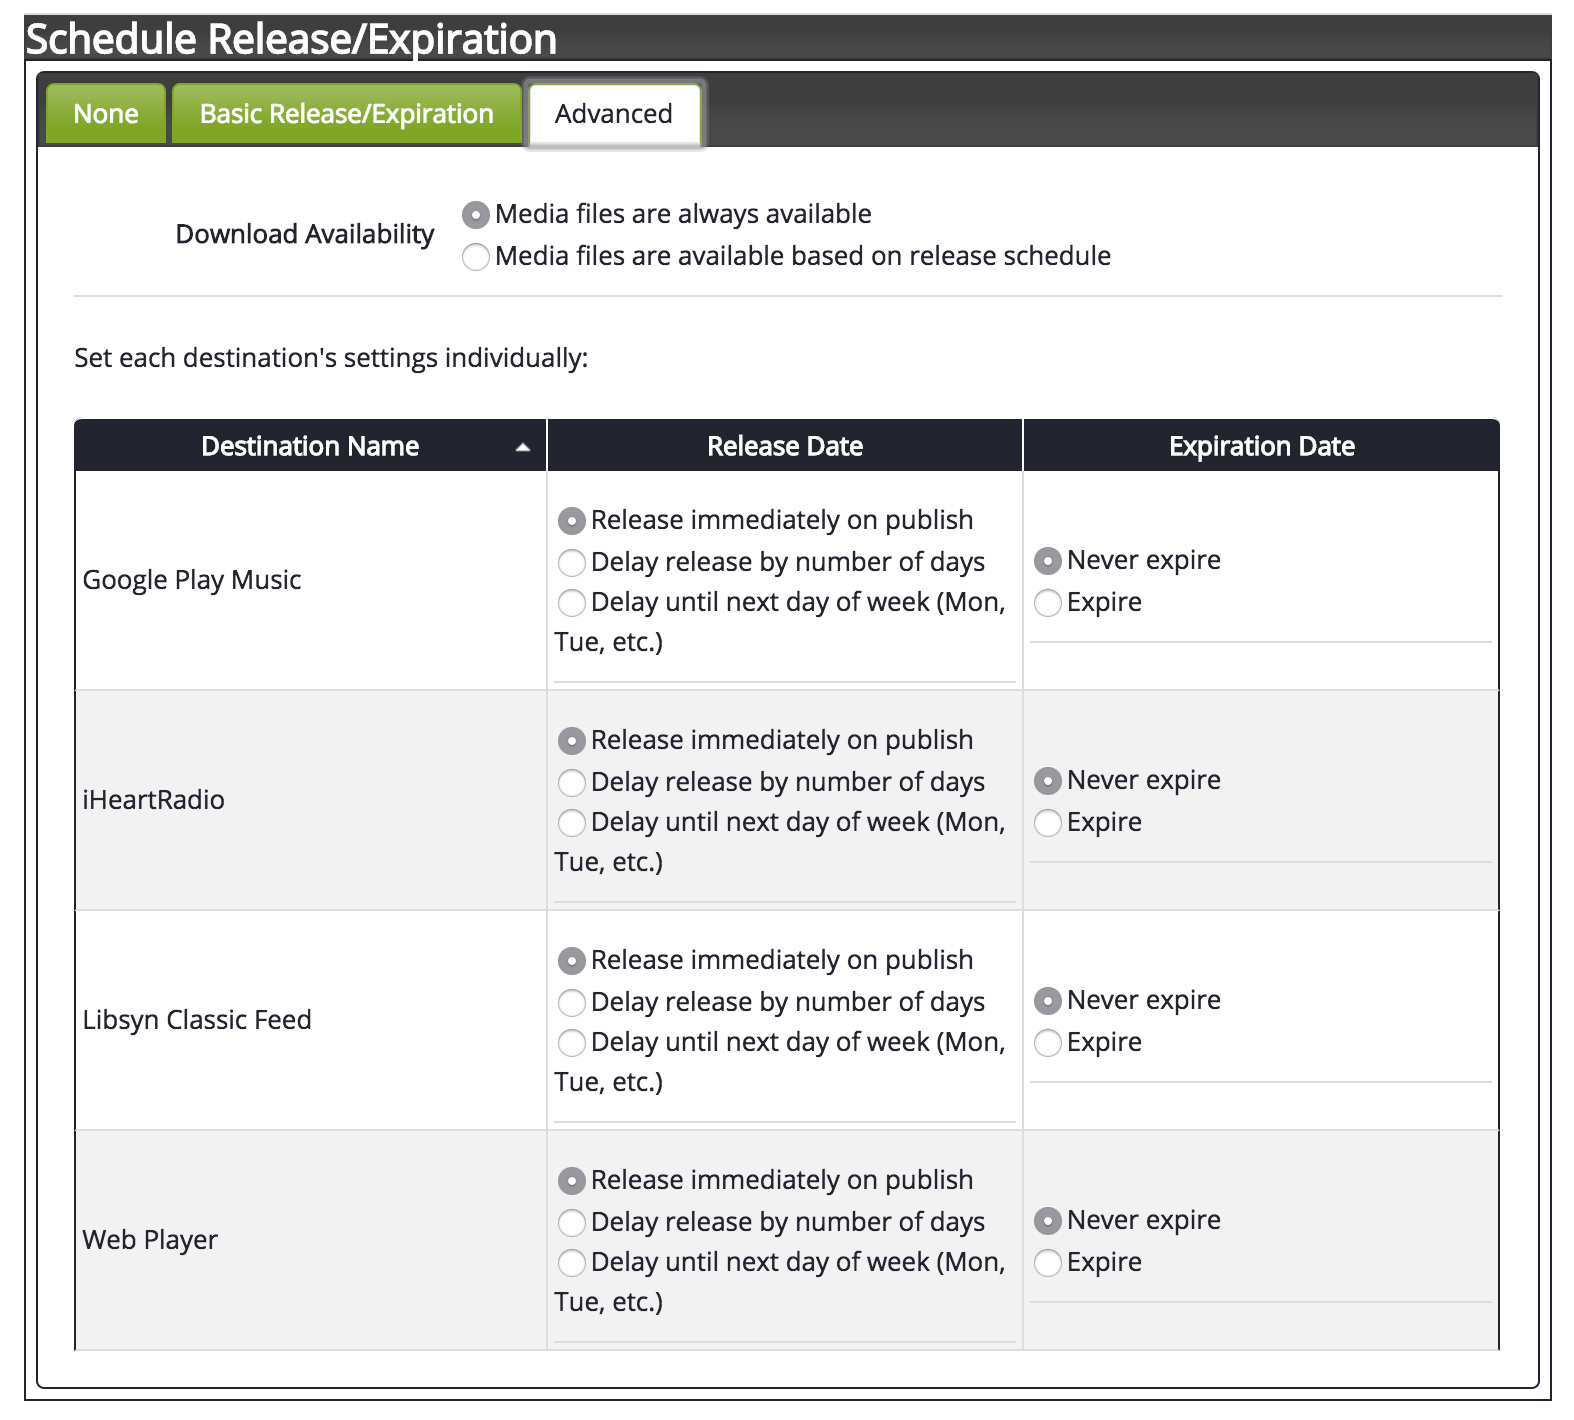
Task: Select Release immediately on publish for Google Play Music
Action: coord(572,521)
